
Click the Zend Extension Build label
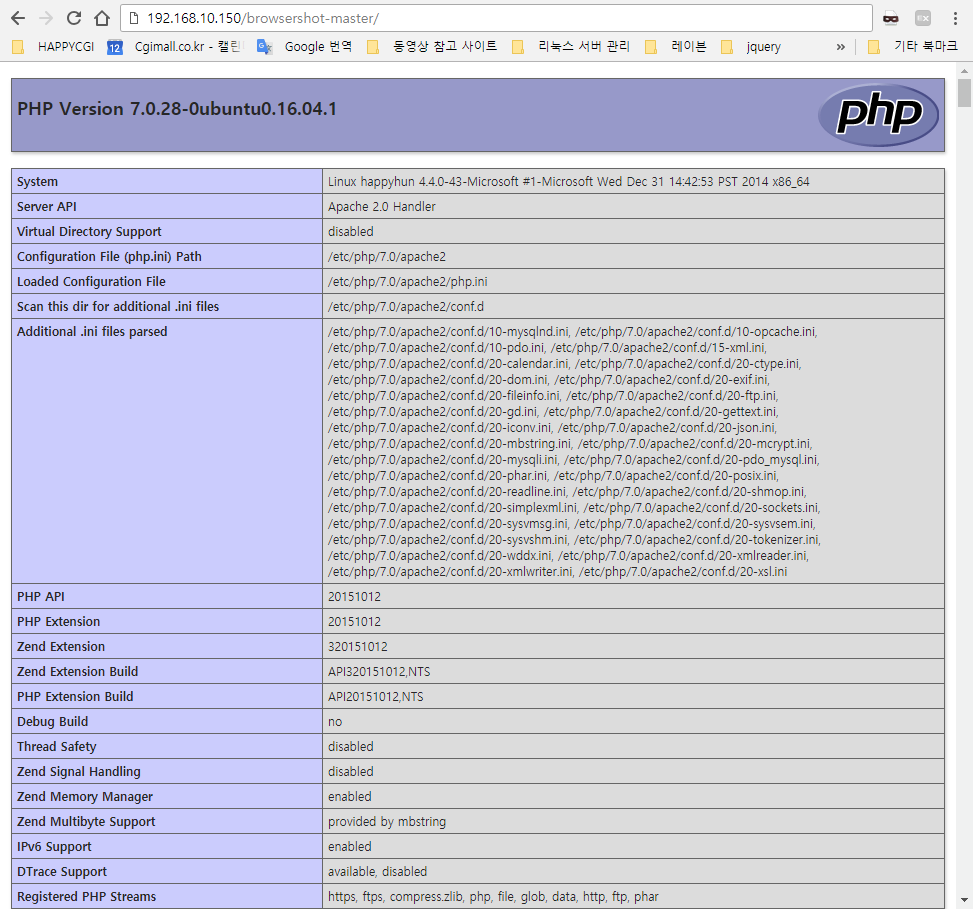tap(78, 671)
